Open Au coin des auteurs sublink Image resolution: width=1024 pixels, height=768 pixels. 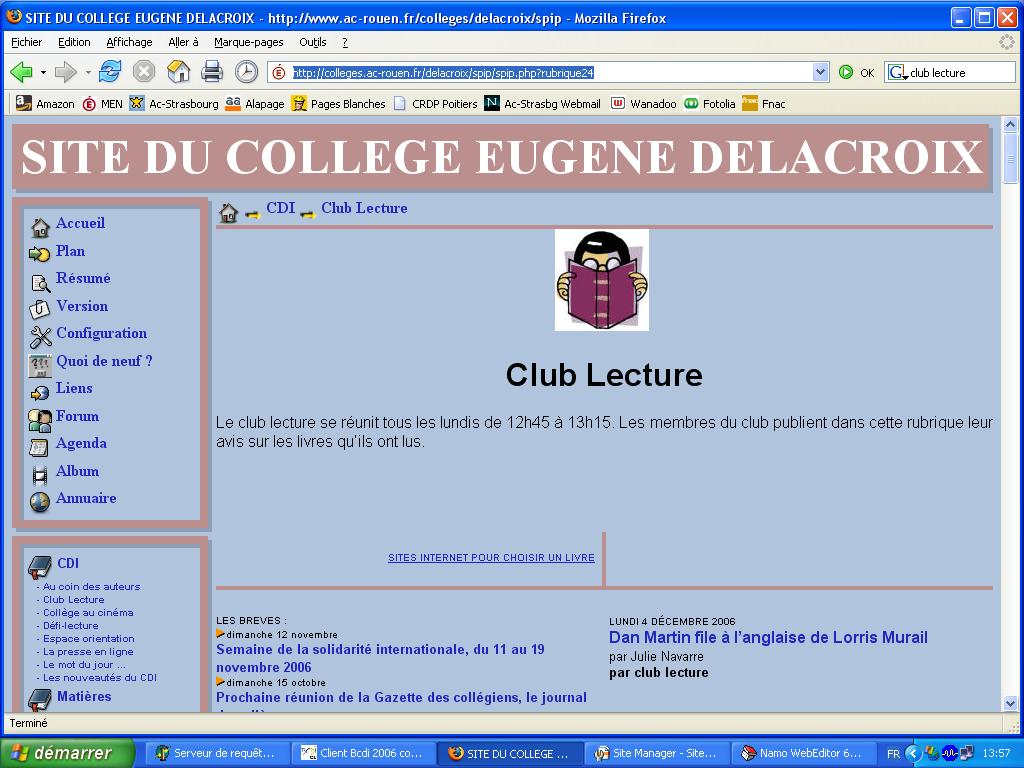click(91, 586)
